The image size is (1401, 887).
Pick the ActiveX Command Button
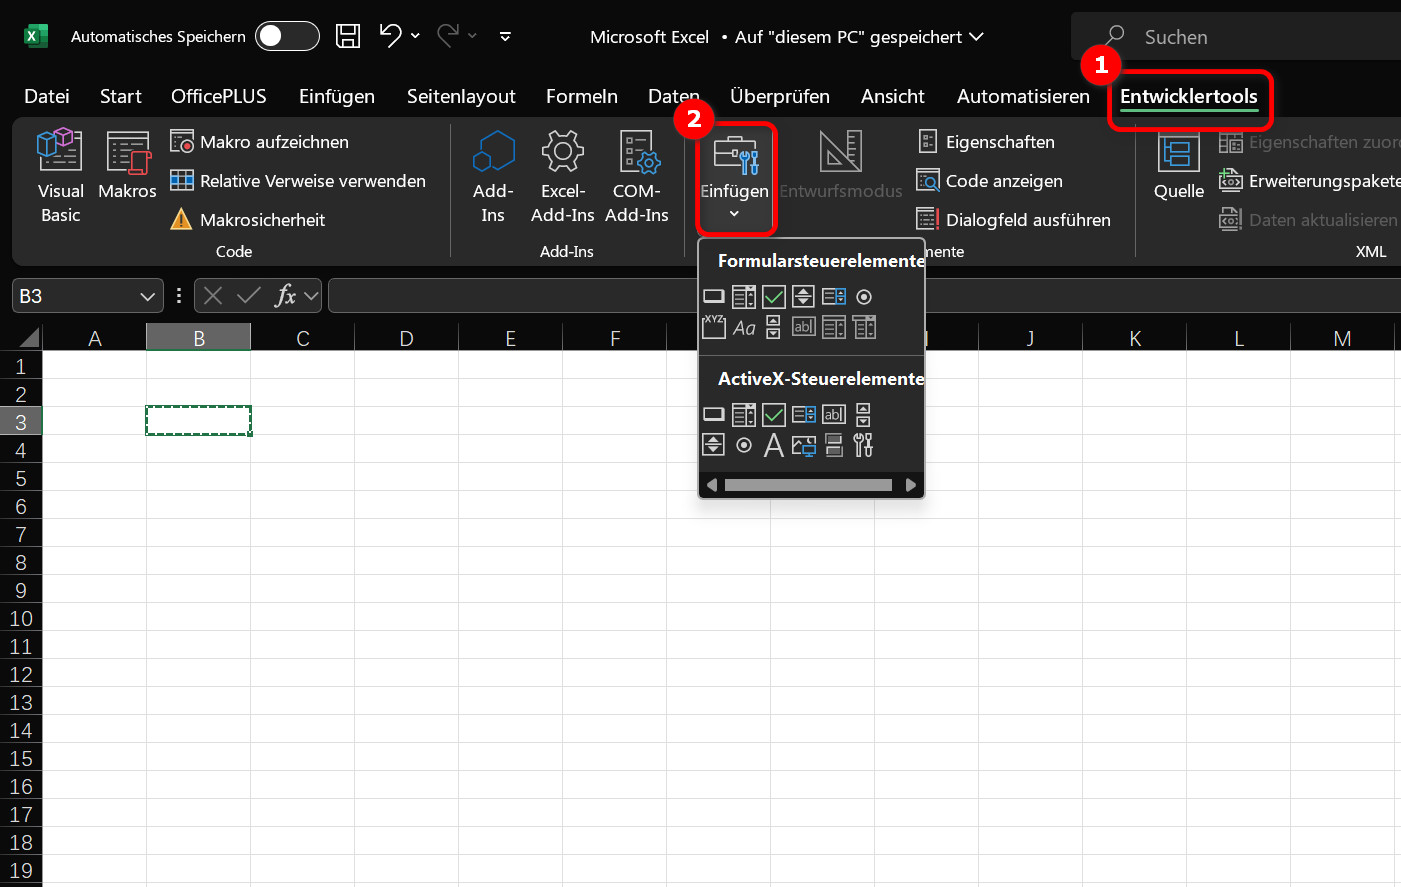click(x=713, y=414)
